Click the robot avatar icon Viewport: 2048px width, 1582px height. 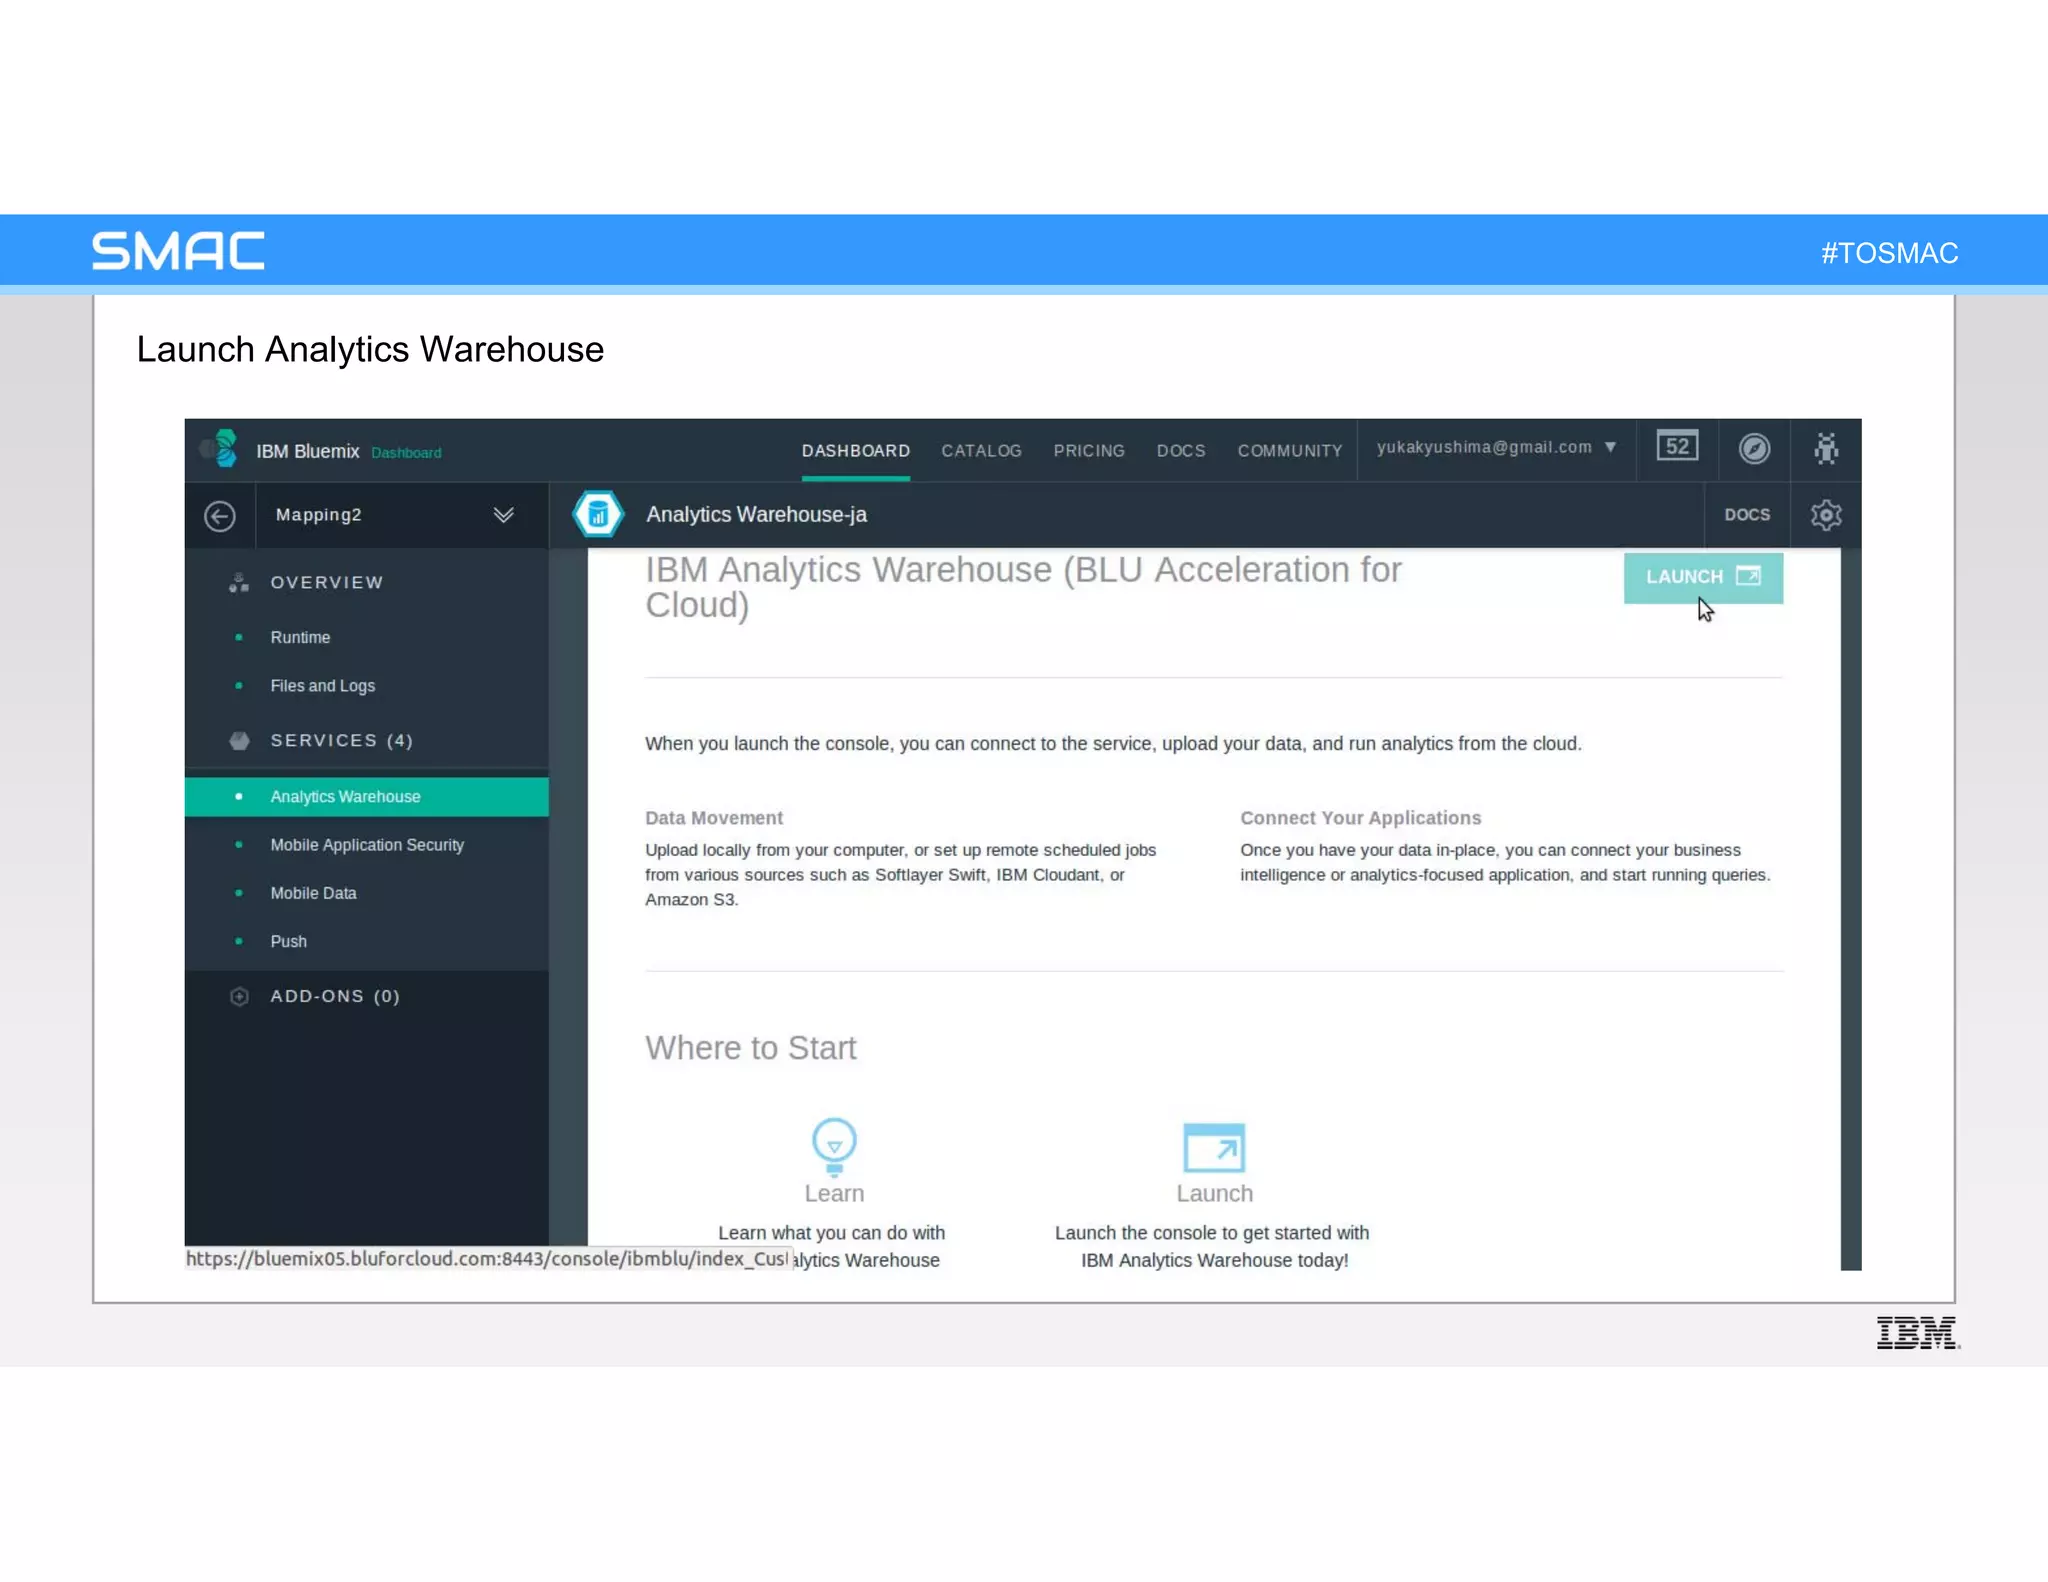[x=1826, y=448]
